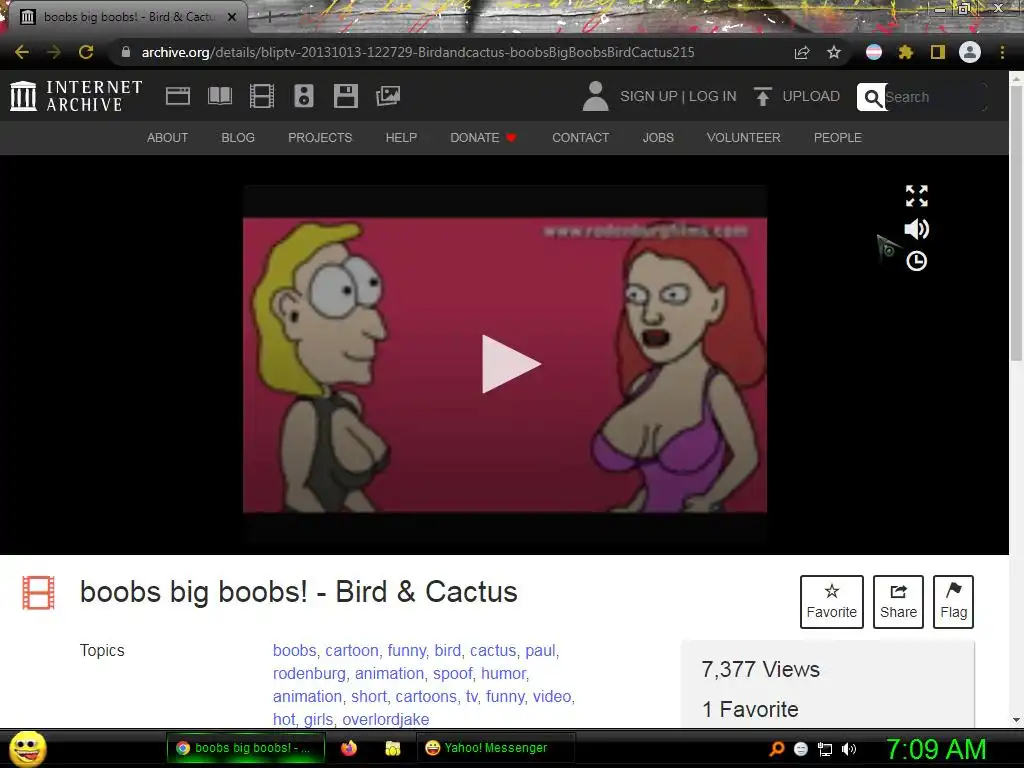This screenshot has height=768, width=1024.
Task: Click the page vertical scrollbar thumb
Action: (x=1016, y=223)
